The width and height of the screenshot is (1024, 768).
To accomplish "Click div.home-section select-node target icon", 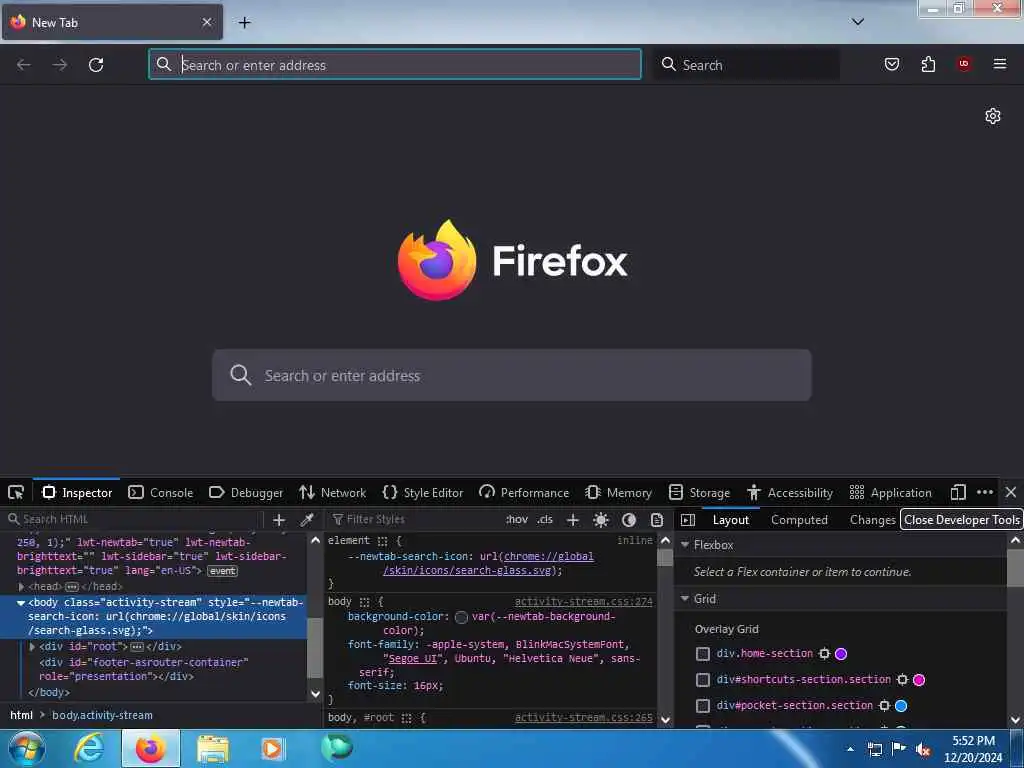I will click(x=825, y=654).
